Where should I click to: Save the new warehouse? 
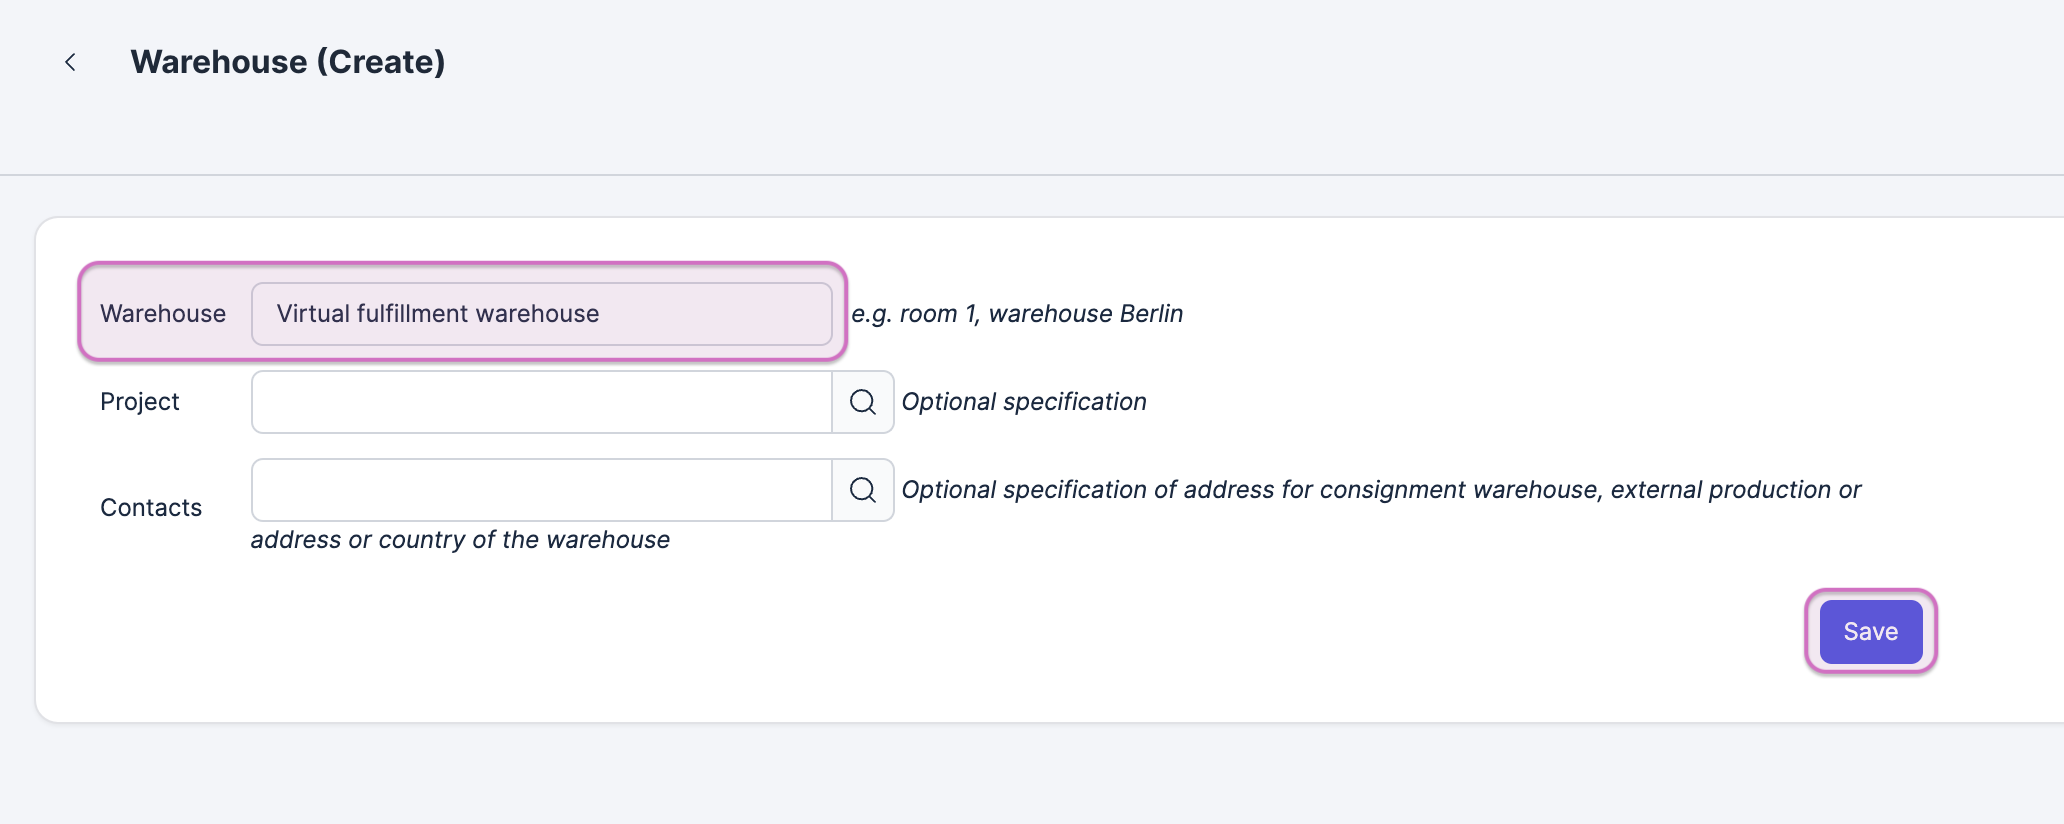click(x=1870, y=632)
